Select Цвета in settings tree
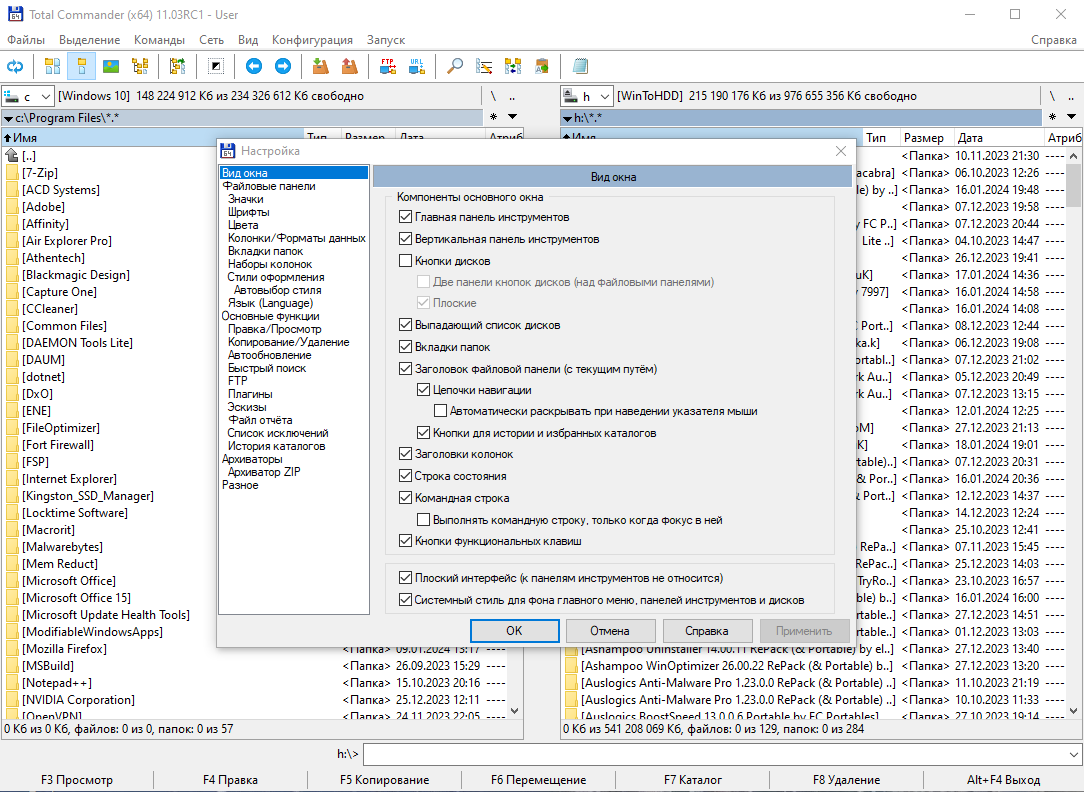 click(x=243, y=225)
